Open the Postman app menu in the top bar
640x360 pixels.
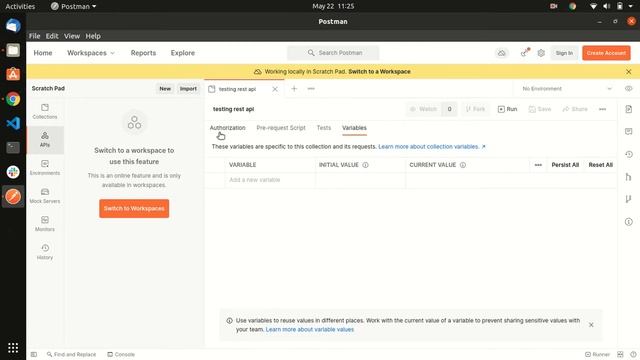73,6
